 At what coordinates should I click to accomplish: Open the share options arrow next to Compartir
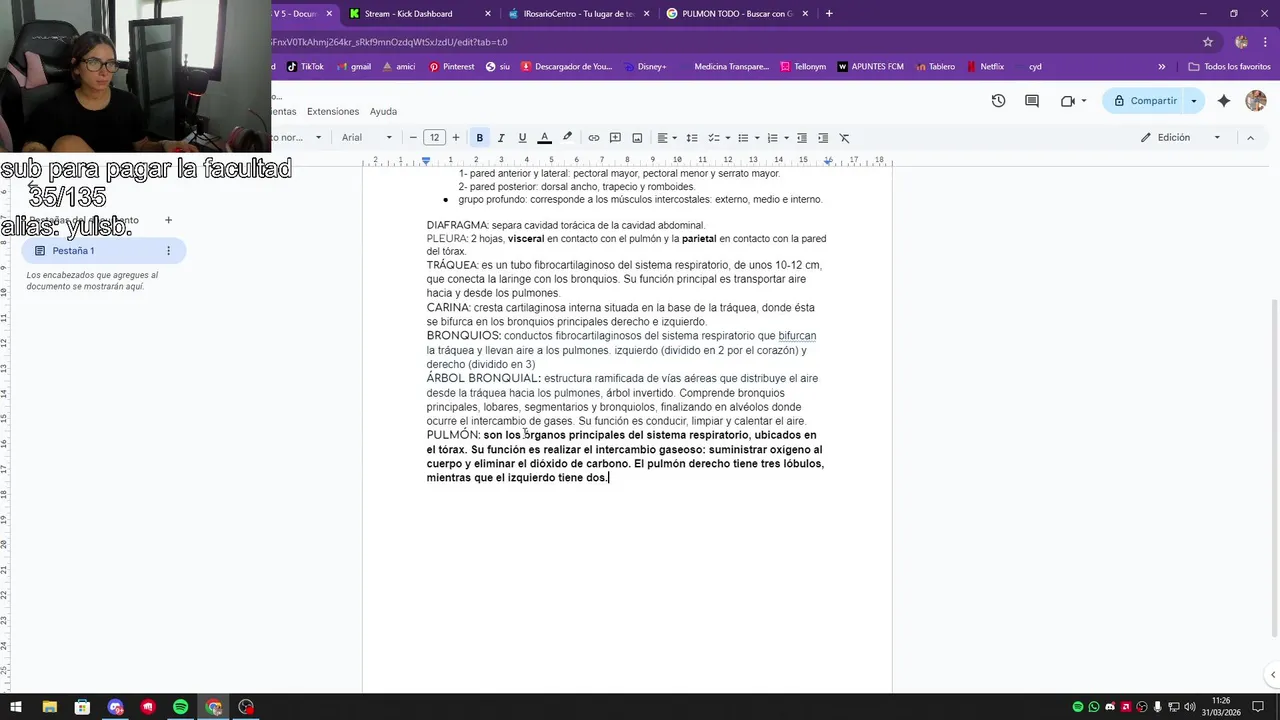1194,101
